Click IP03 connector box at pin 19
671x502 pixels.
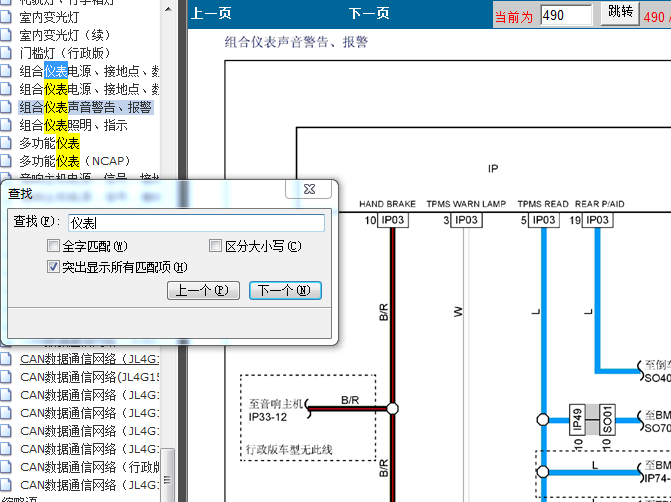click(x=597, y=220)
